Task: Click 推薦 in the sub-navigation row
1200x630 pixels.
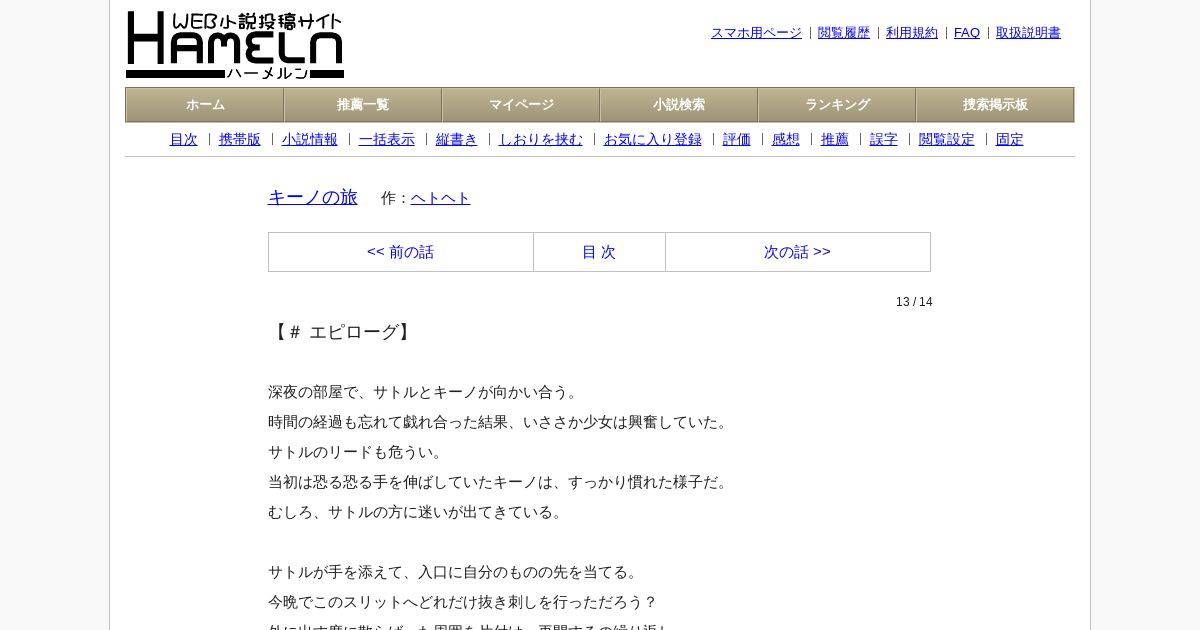Action: (x=835, y=140)
